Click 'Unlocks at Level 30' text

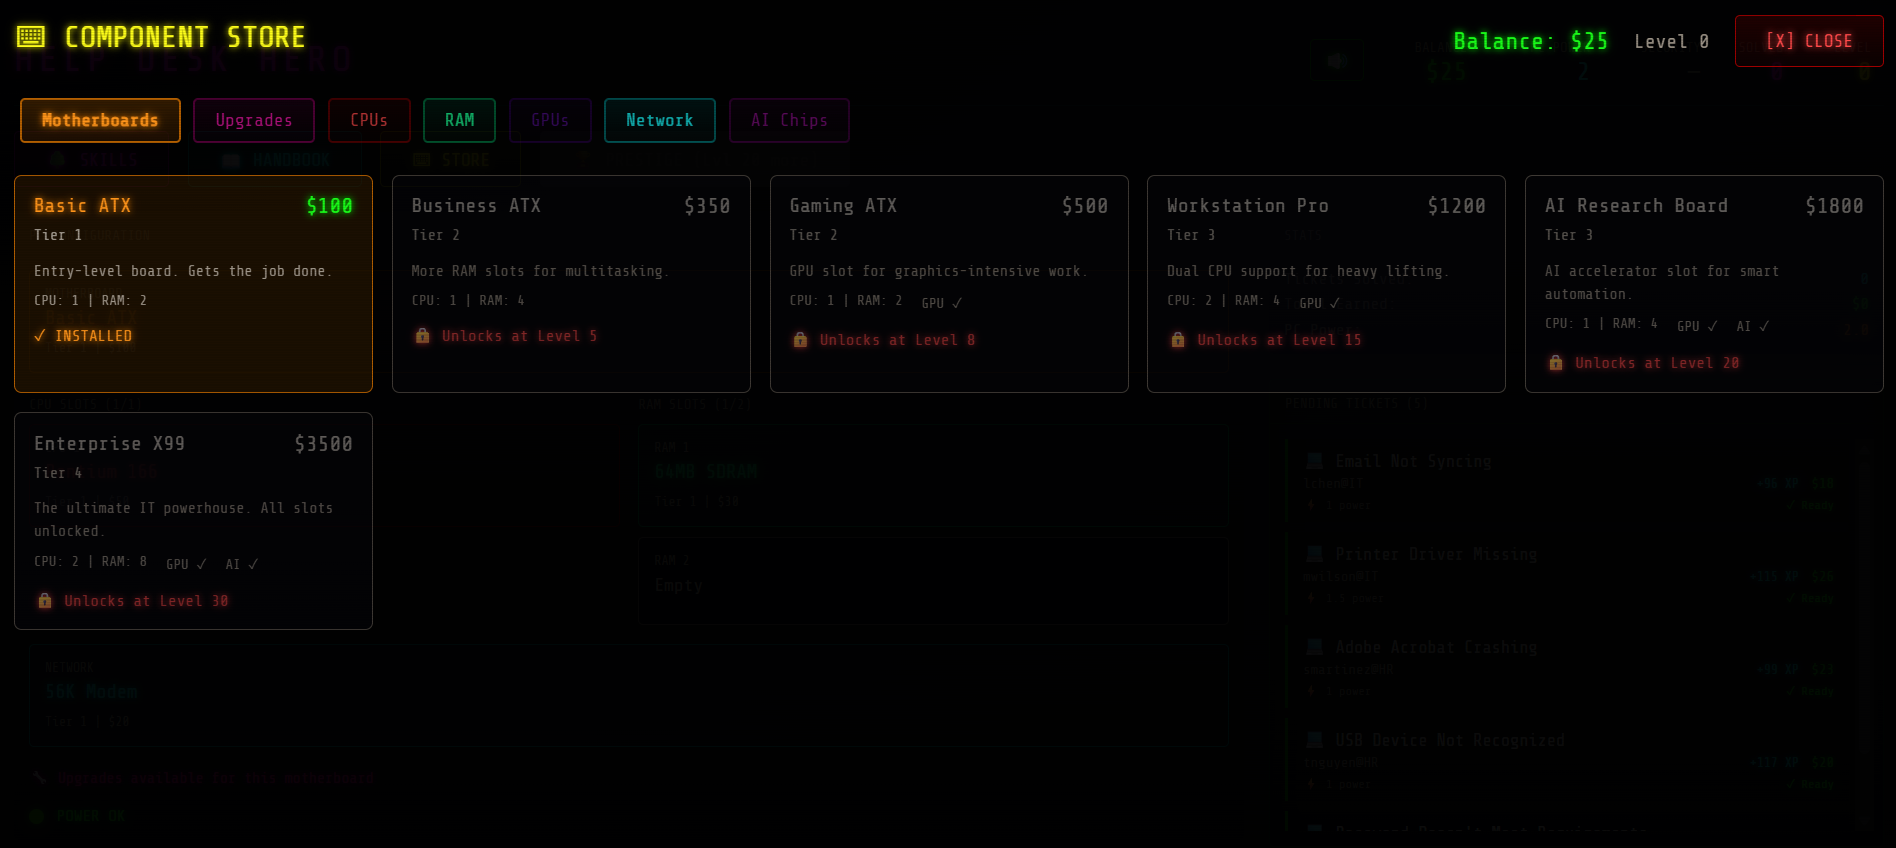click(x=146, y=601)
